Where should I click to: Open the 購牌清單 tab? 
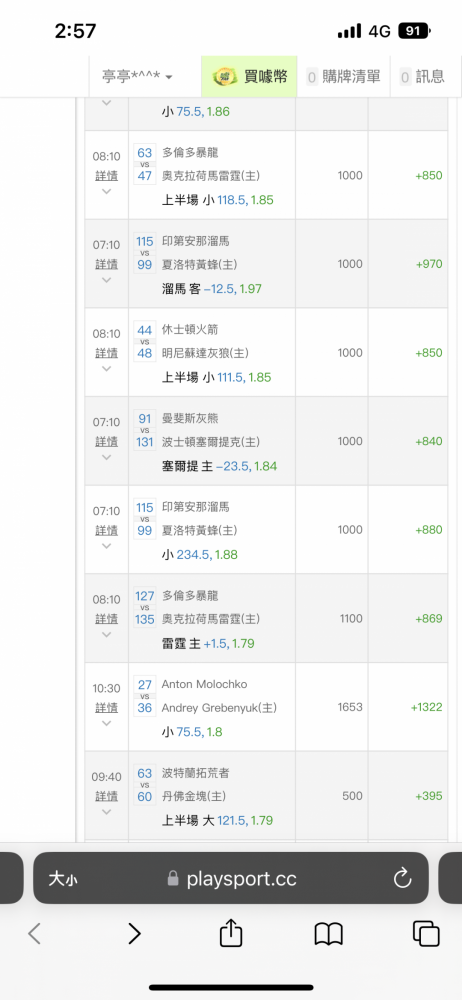tap(343, 77)
